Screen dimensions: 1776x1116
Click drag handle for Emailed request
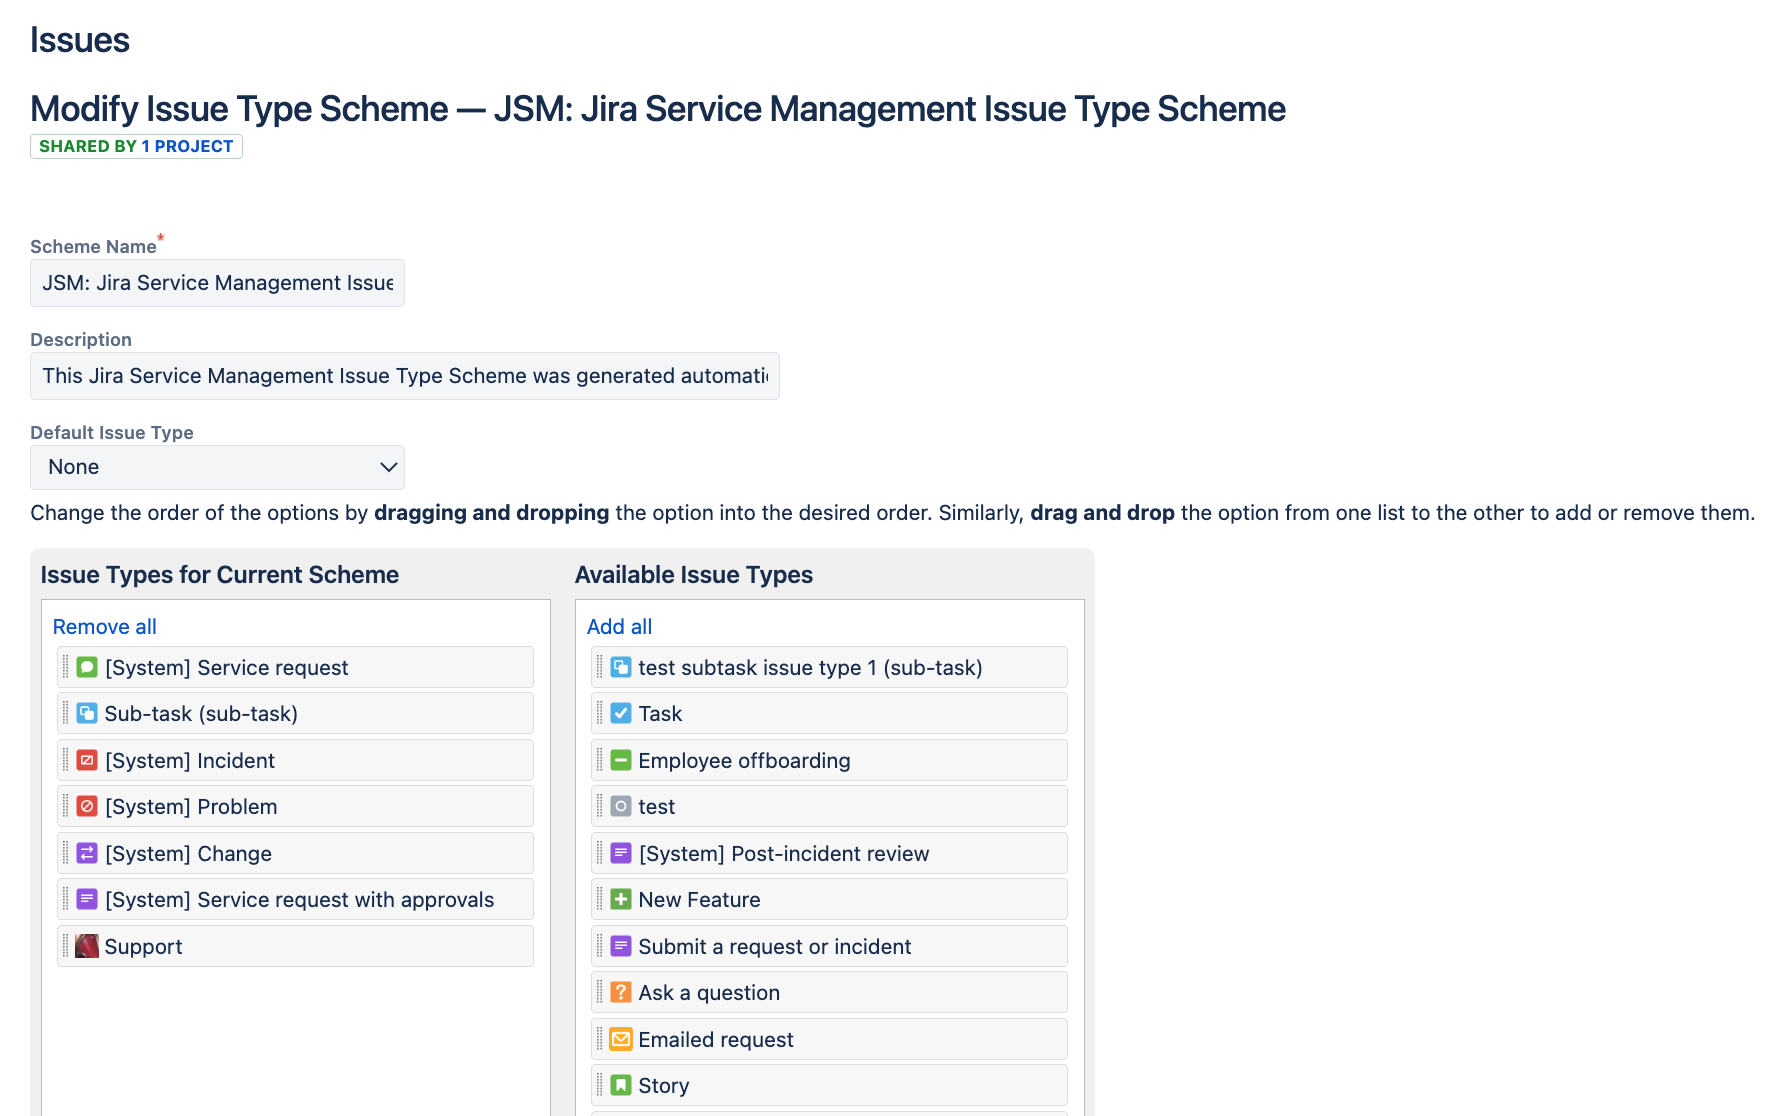pos(600,1039)
